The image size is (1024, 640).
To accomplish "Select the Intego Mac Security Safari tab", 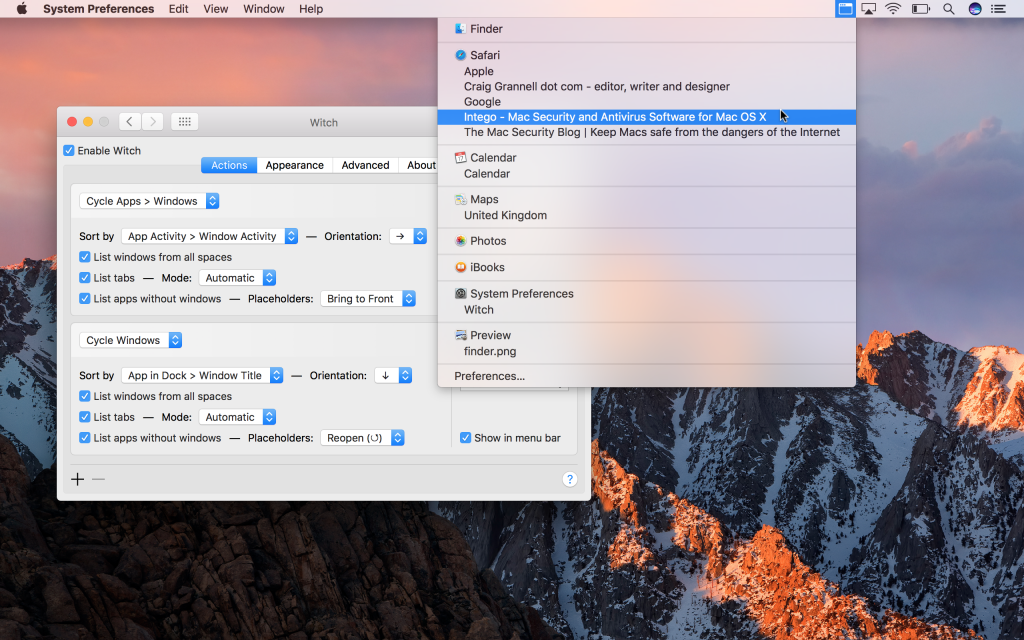I will tap(647, 117).
